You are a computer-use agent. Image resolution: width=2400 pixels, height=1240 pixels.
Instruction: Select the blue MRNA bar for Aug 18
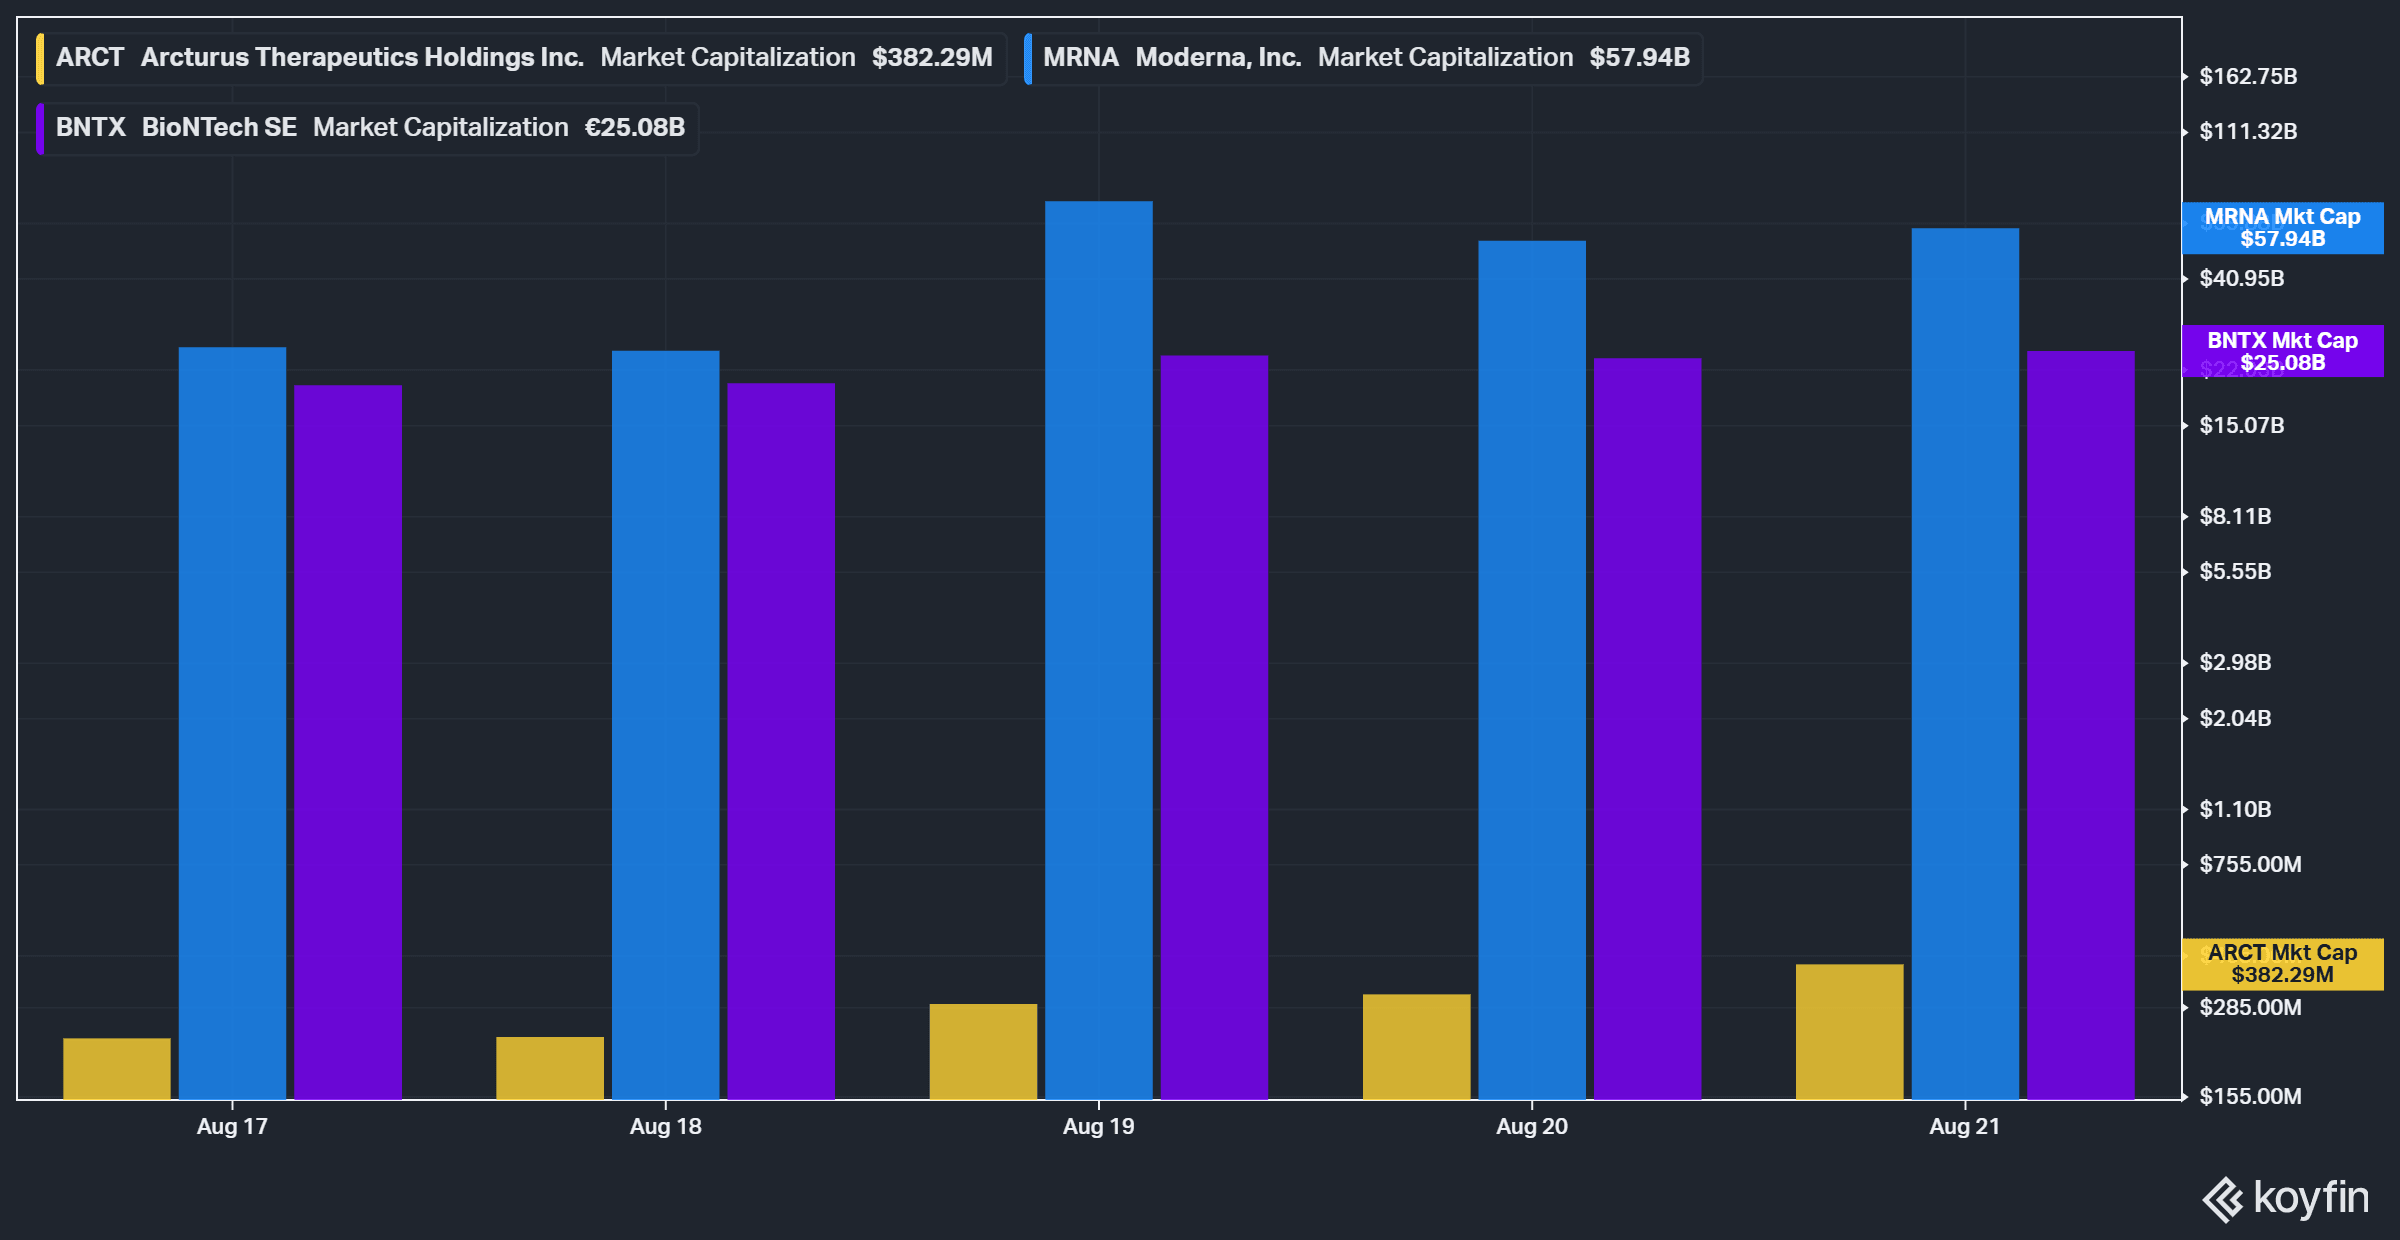(666, 725)
